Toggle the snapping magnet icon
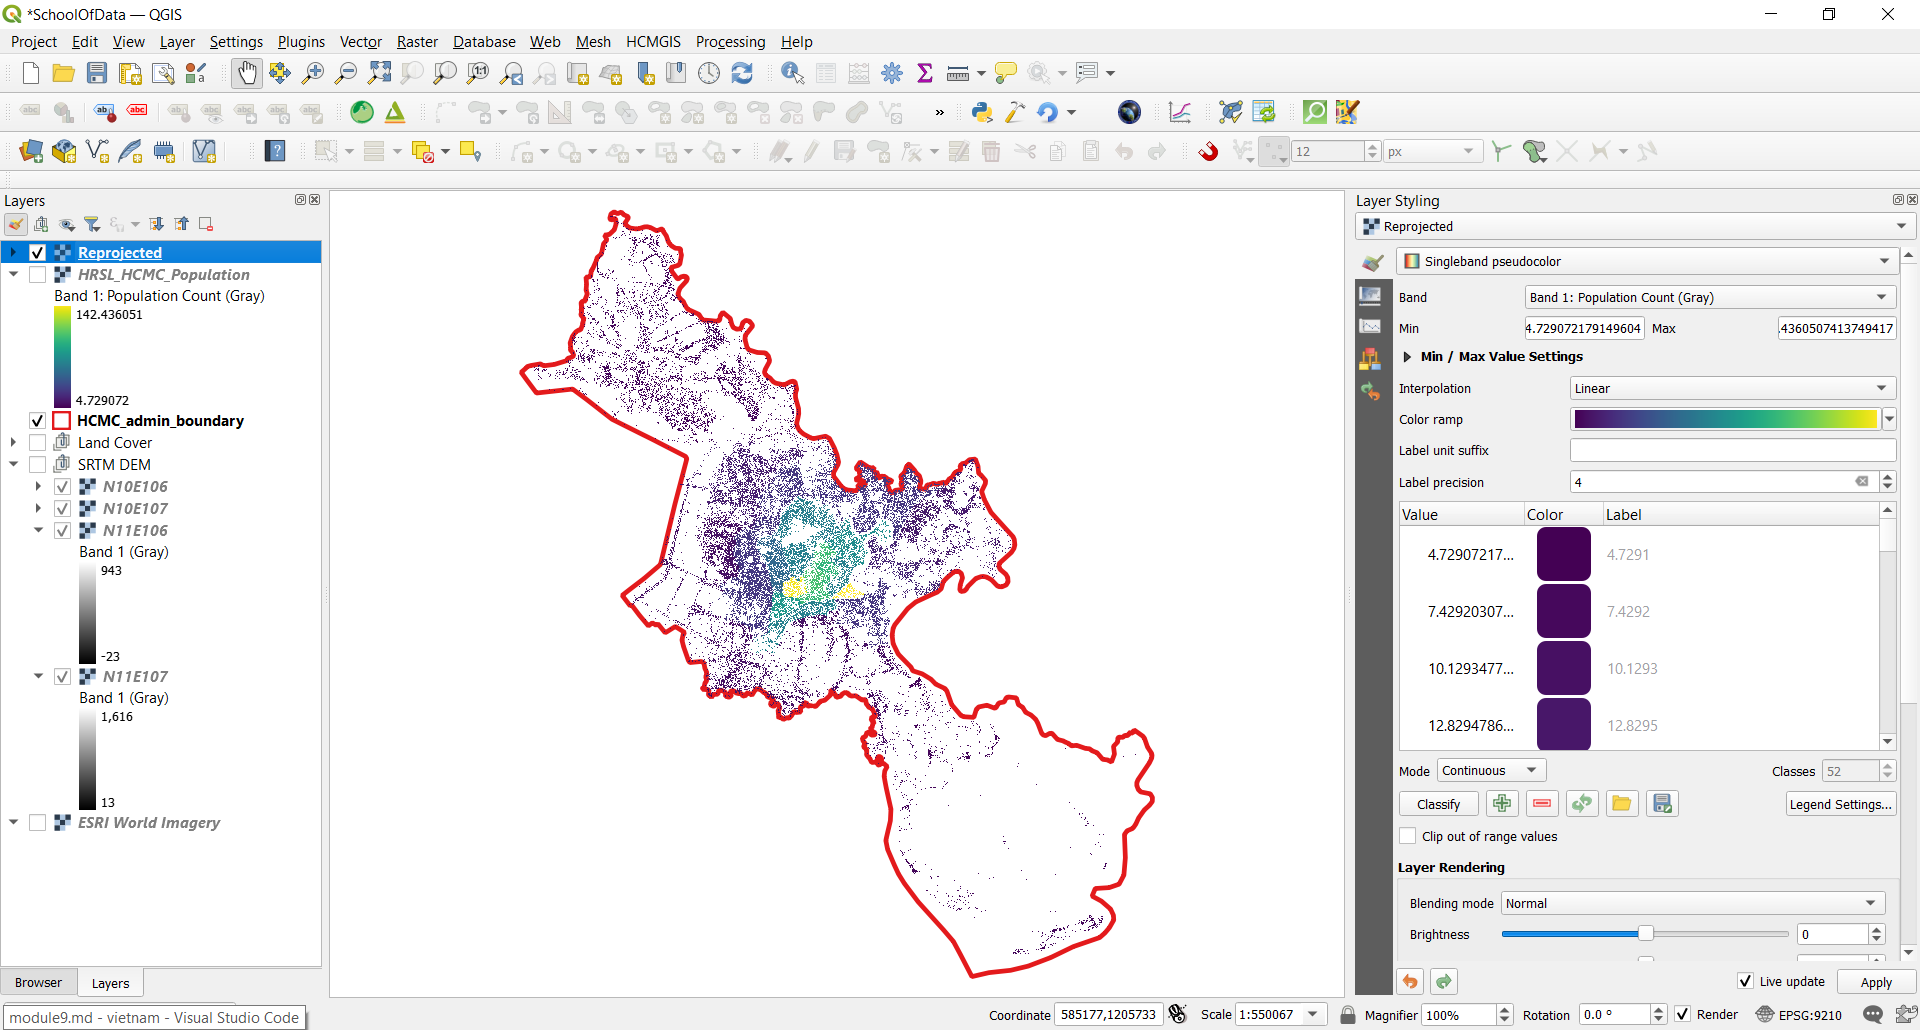The height and width of the screenshot is (1030, 1920). (1208, 151)
